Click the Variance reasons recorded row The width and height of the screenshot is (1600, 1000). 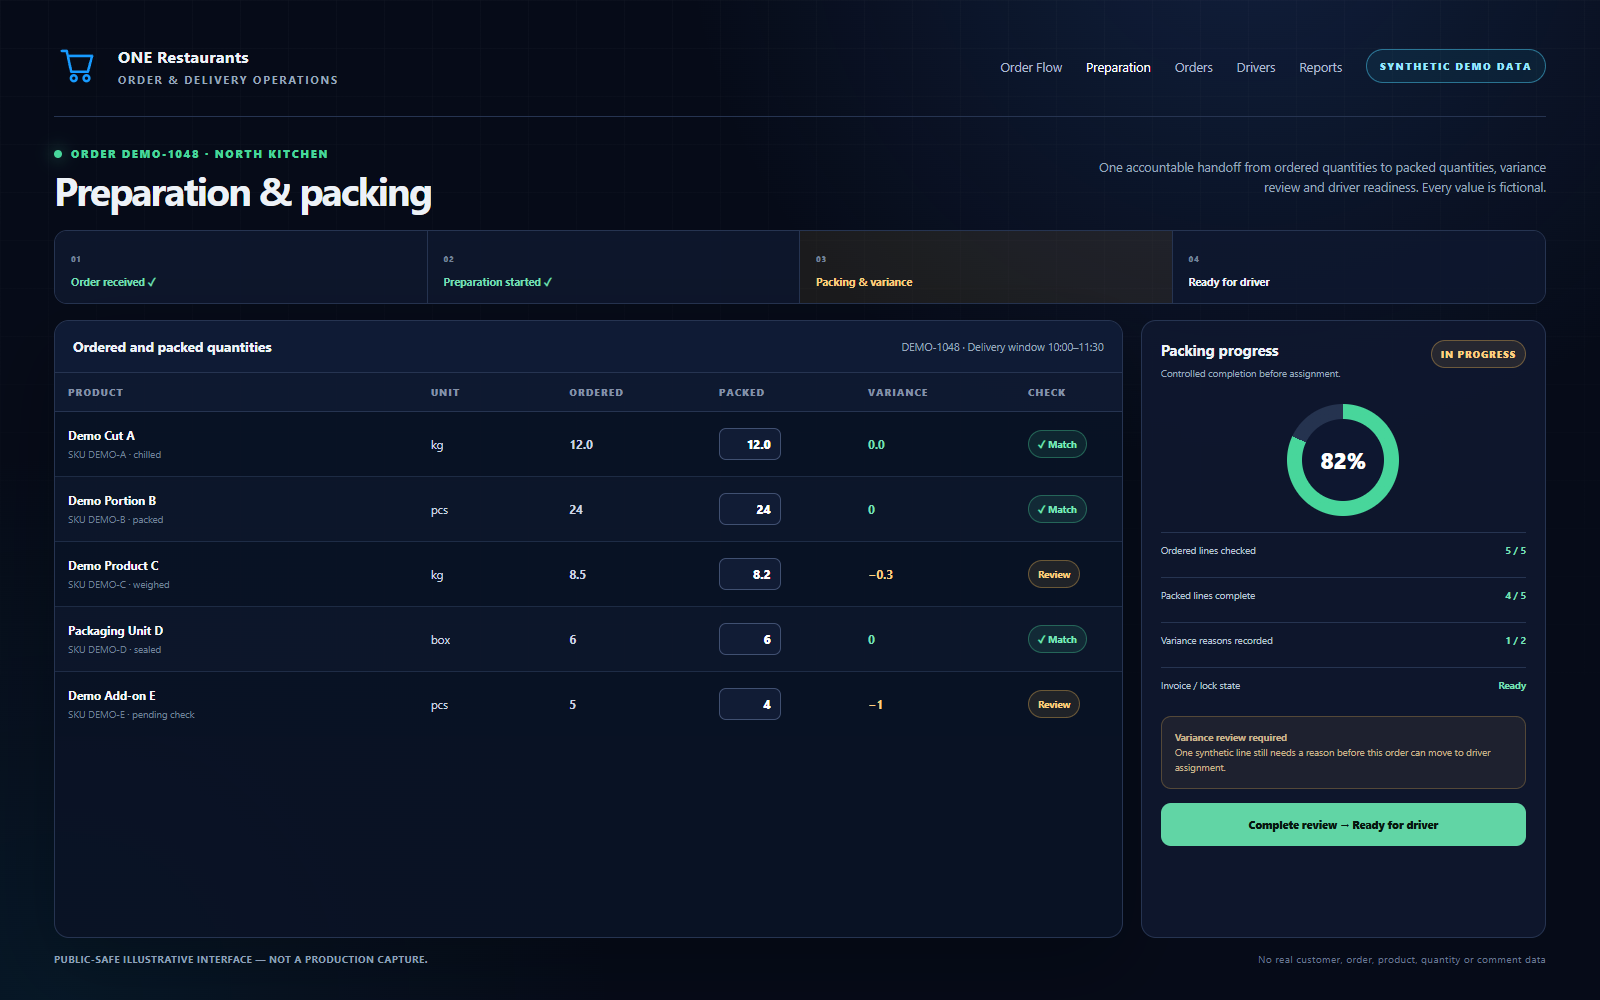pos(1343,641)
